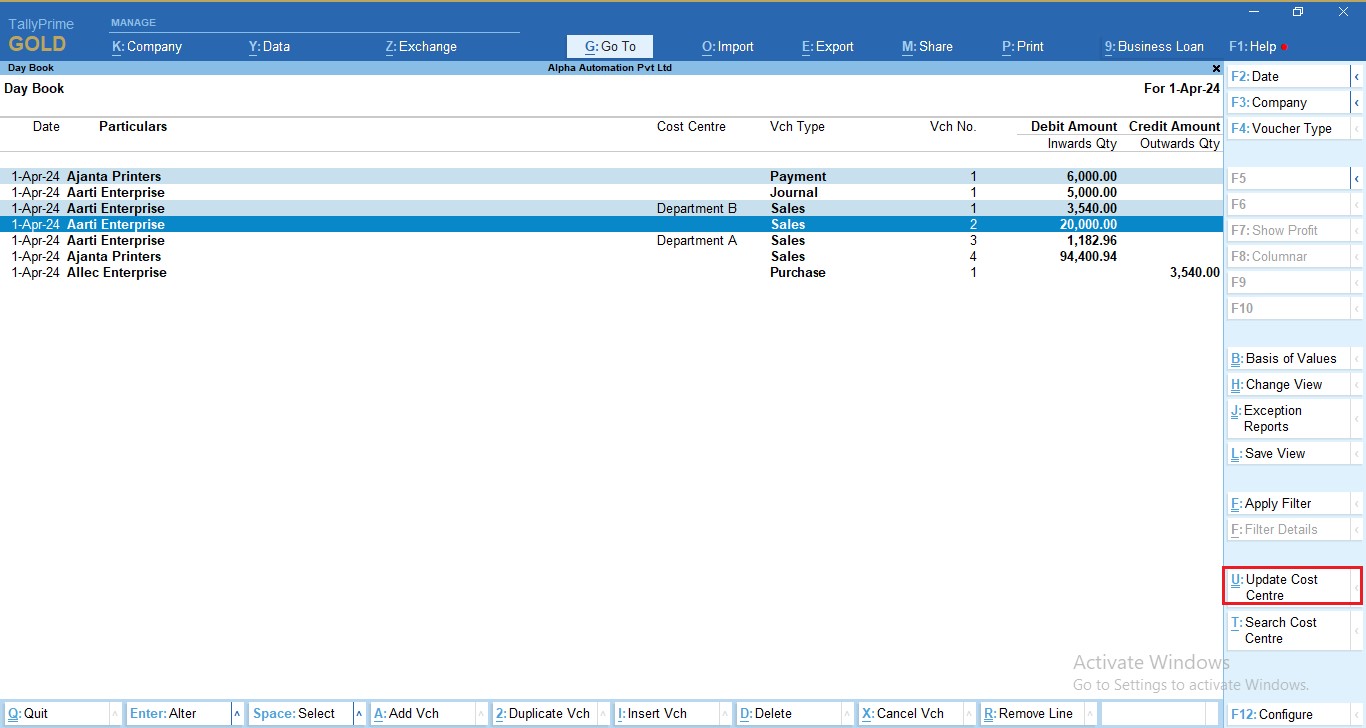Open the Go To search box
1366x728 pixels.
coord(610,46)
